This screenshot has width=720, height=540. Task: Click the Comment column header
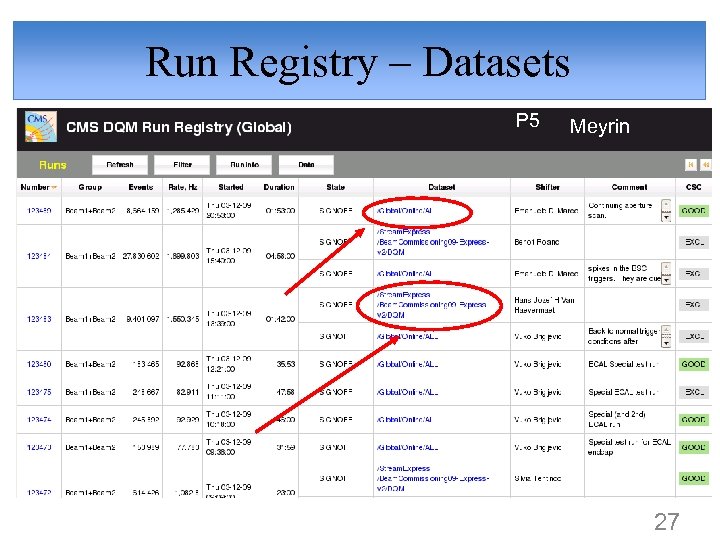(630, 187)
